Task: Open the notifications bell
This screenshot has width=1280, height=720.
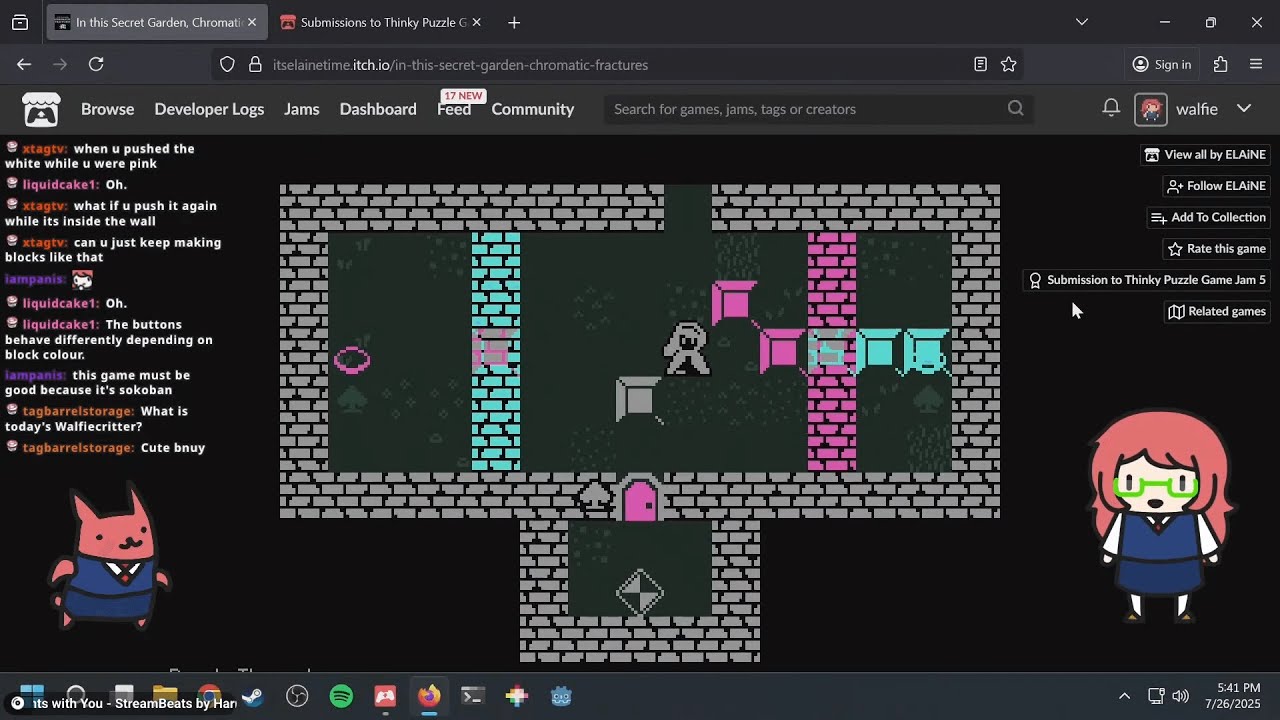Action: (x=1111, y=108)
